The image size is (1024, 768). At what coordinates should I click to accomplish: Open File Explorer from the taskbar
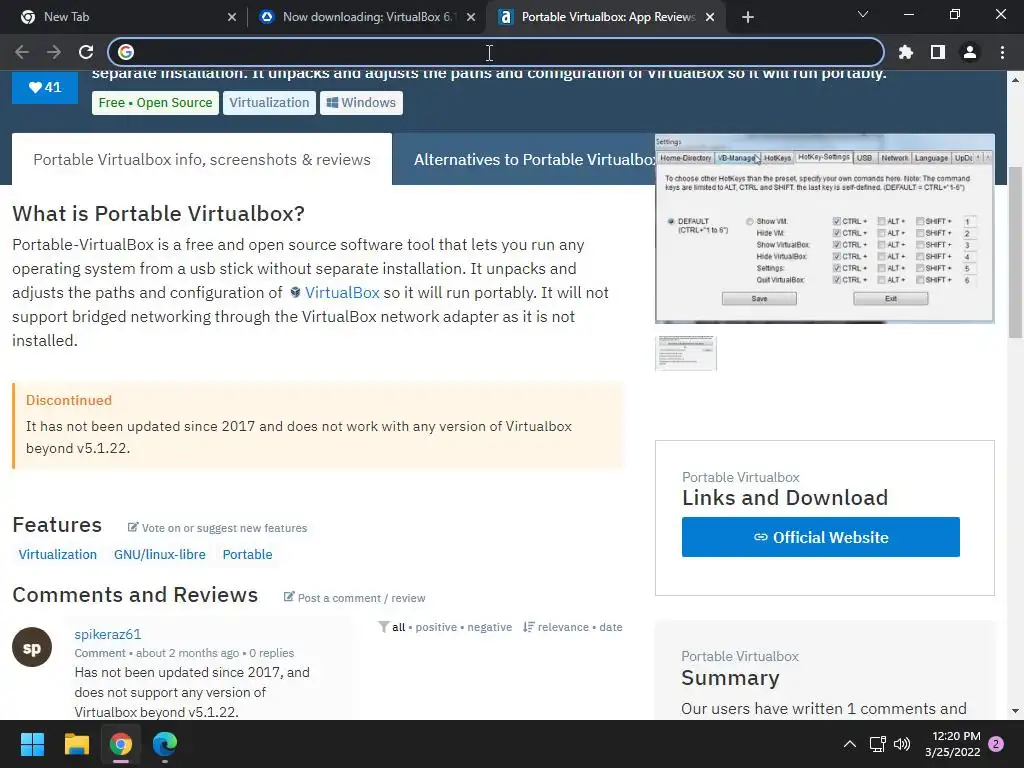click(76, 744)
